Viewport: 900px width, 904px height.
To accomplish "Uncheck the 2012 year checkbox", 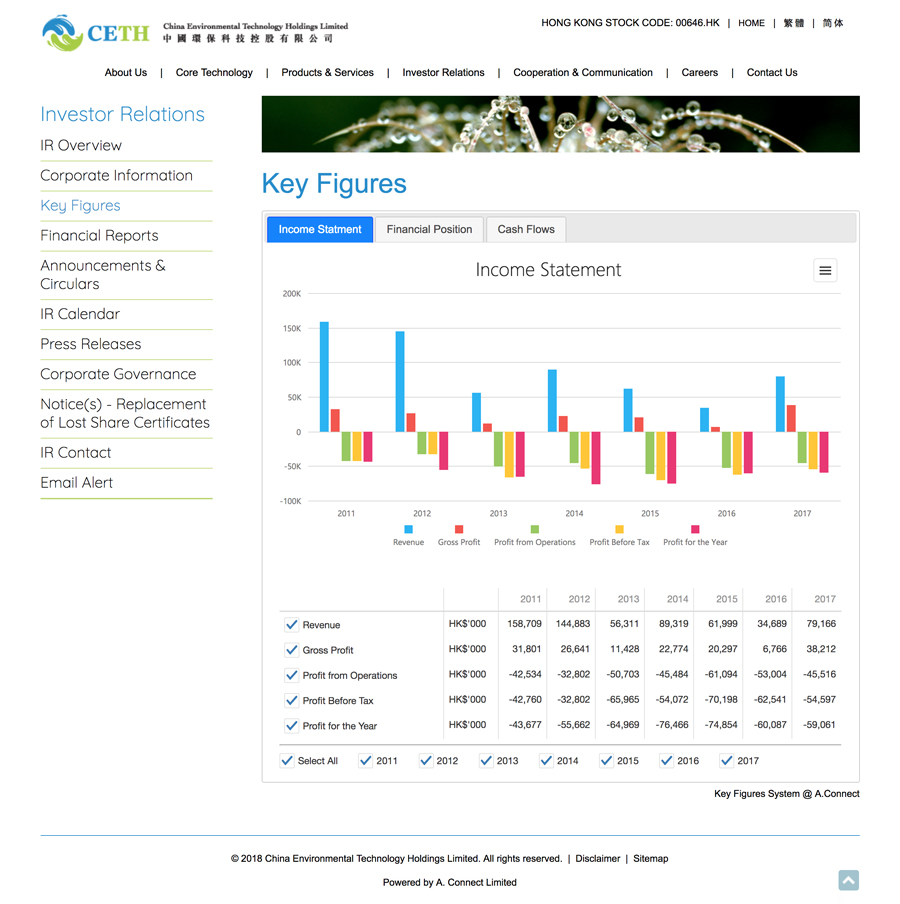I will tap(426, 760).
